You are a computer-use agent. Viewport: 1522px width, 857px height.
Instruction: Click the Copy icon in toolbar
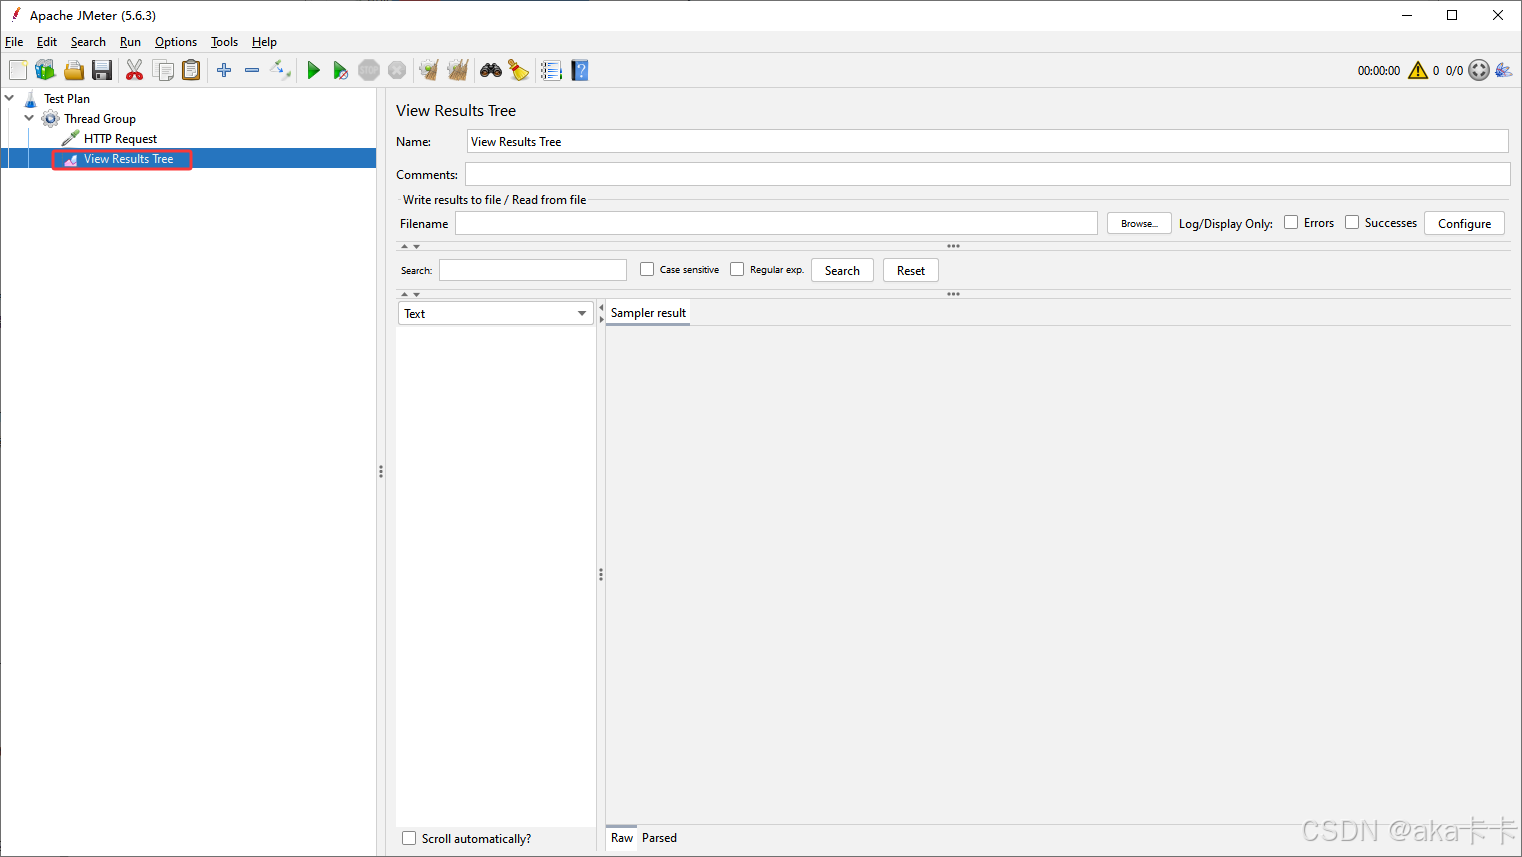coord(163,70)
